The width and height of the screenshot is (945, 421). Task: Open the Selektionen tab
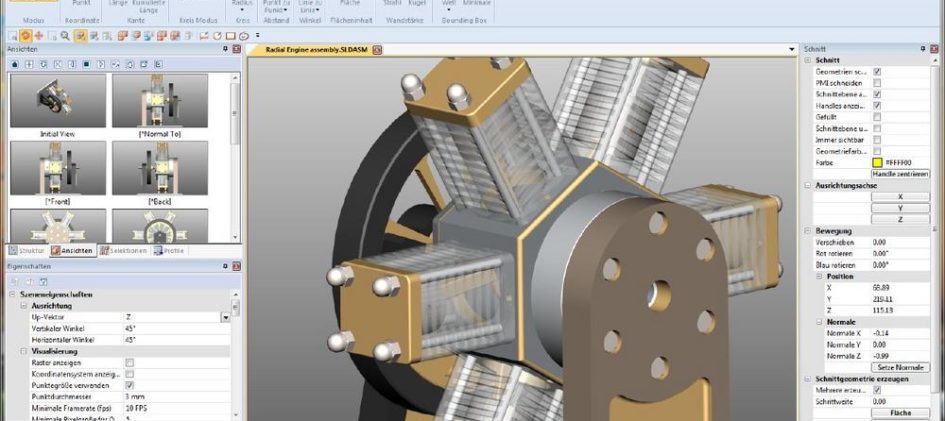click(x=124, y=250)
